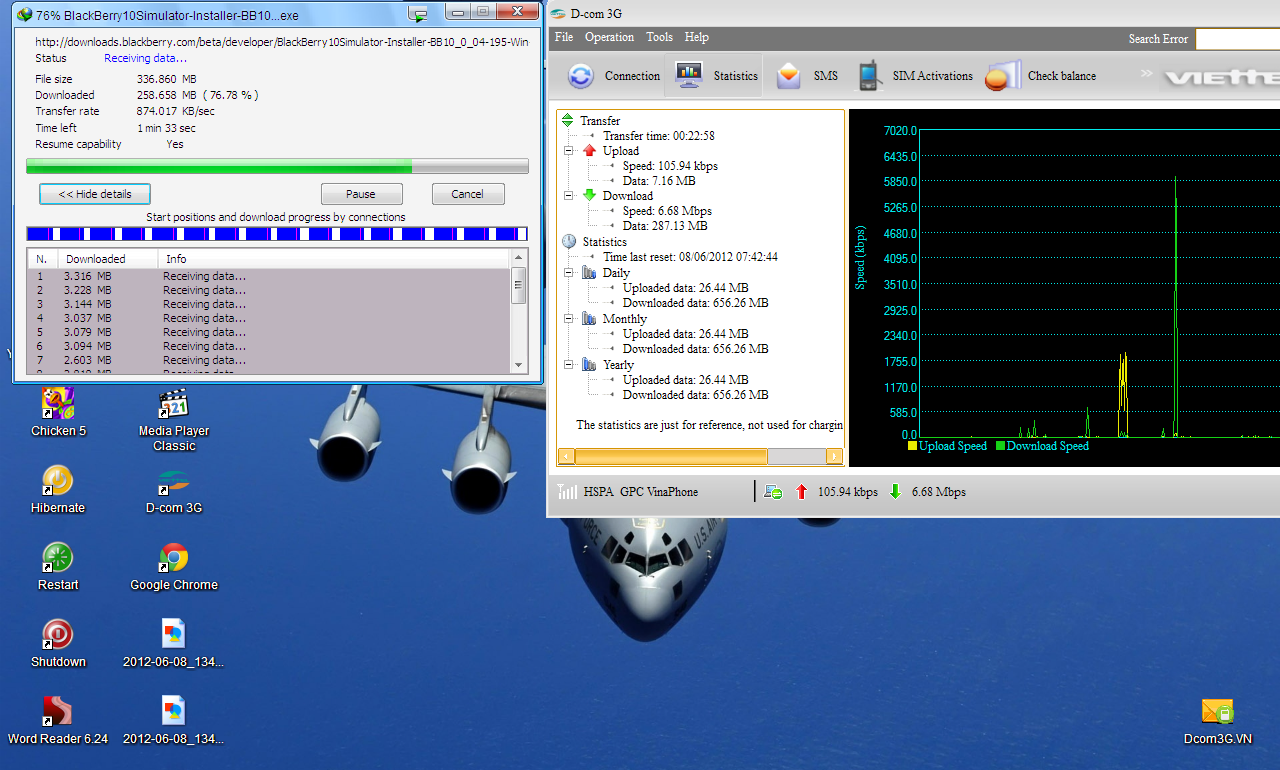Open the Google Chrome desktop shortcut
The height and width of the screenshot is (770, 1280).
[174, 567]
